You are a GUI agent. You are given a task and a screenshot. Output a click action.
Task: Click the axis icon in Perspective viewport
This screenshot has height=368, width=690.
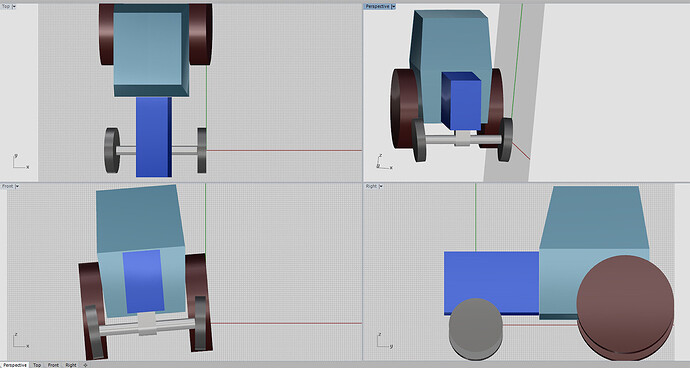(x=384, y=162)
